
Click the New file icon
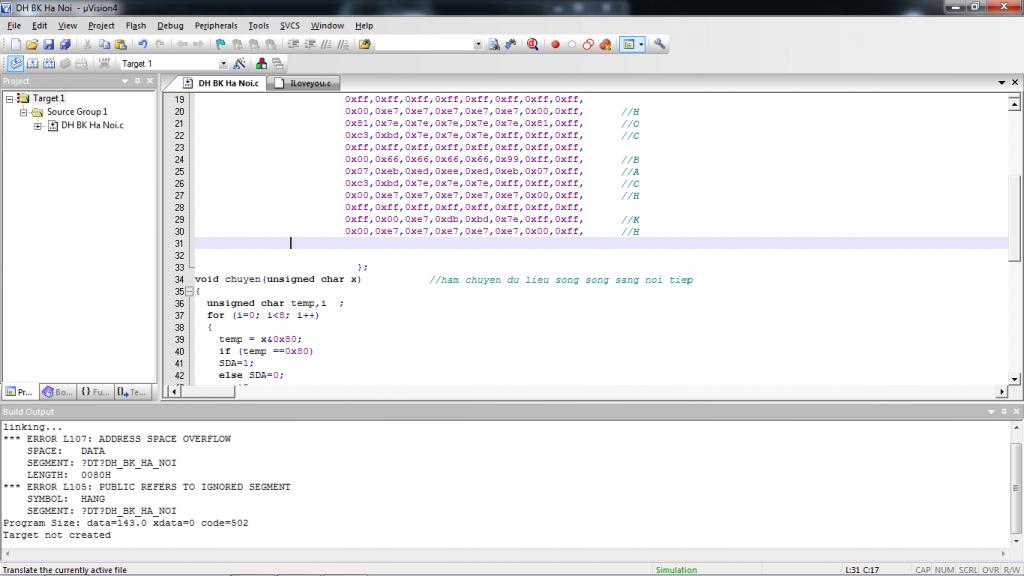pyautogui.click(x=15, y=44)
